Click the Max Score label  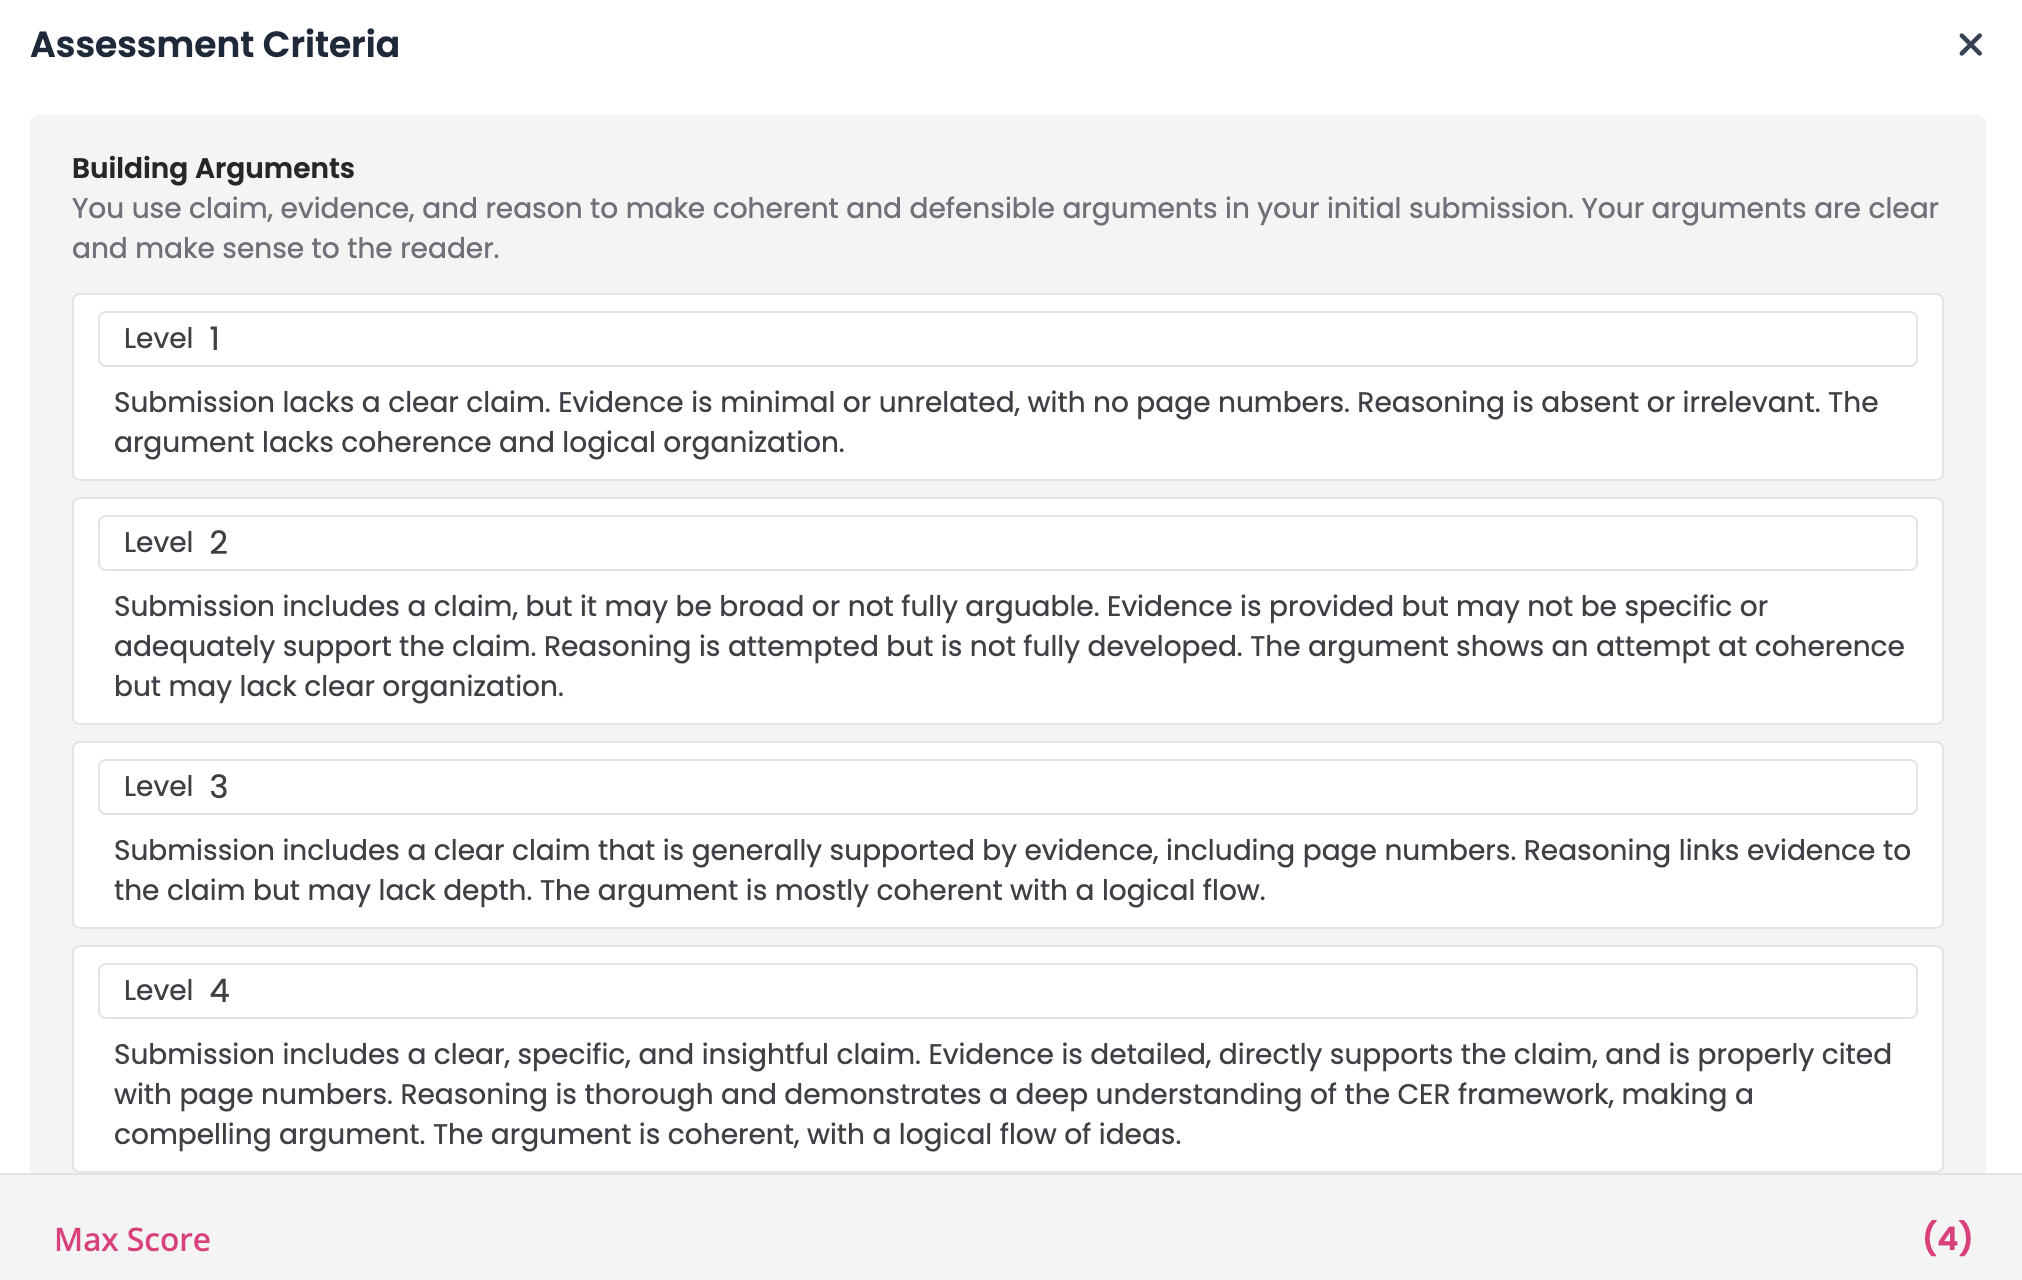tap(132, 1240)
